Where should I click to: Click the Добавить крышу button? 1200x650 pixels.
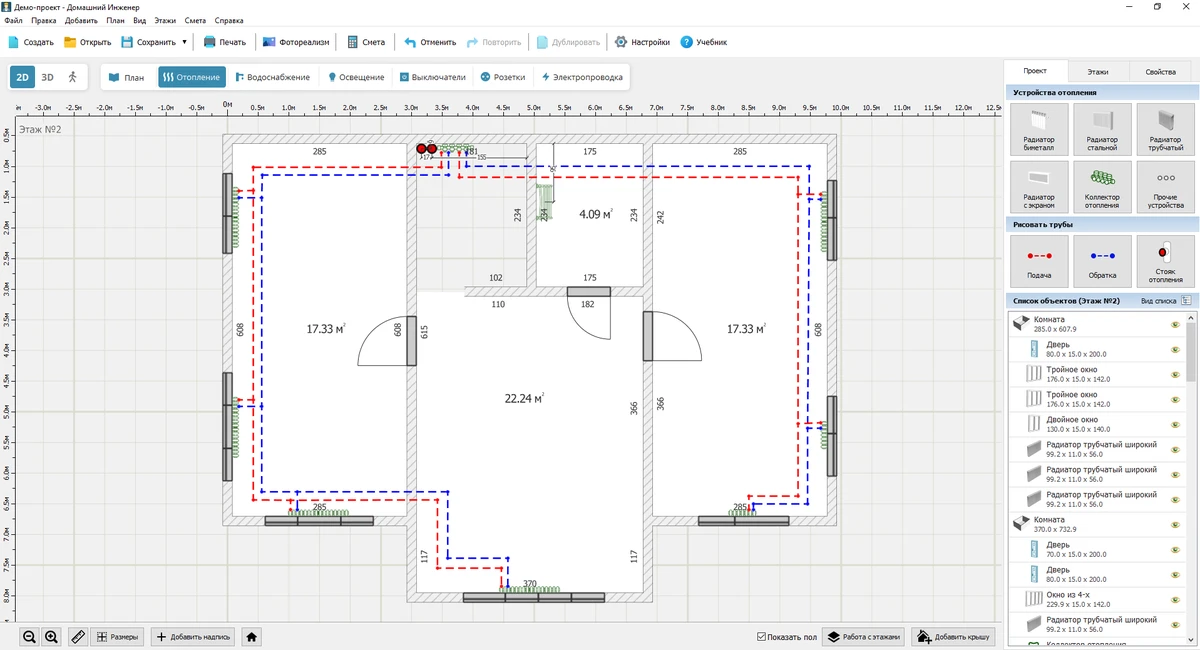point(954,636)
